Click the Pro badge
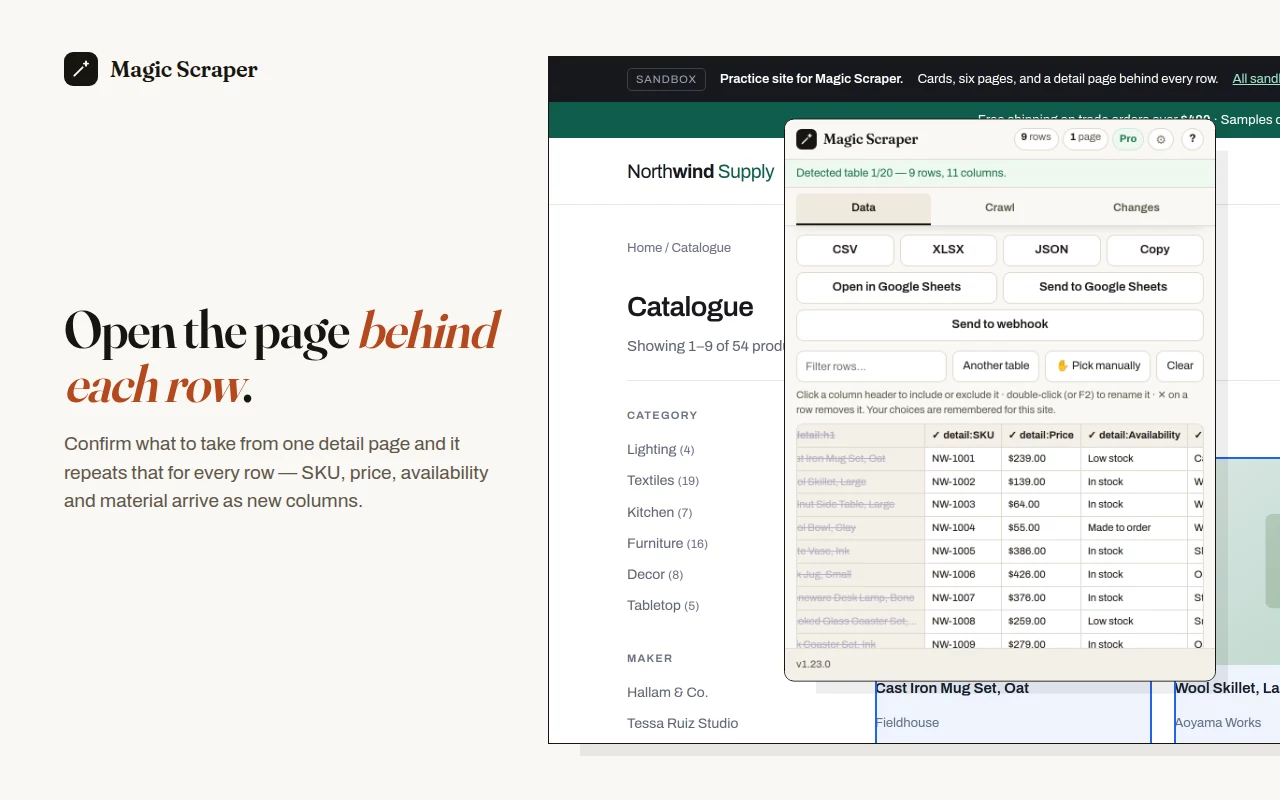The height and width of the screenshot is (800, 1280). 1128,139
